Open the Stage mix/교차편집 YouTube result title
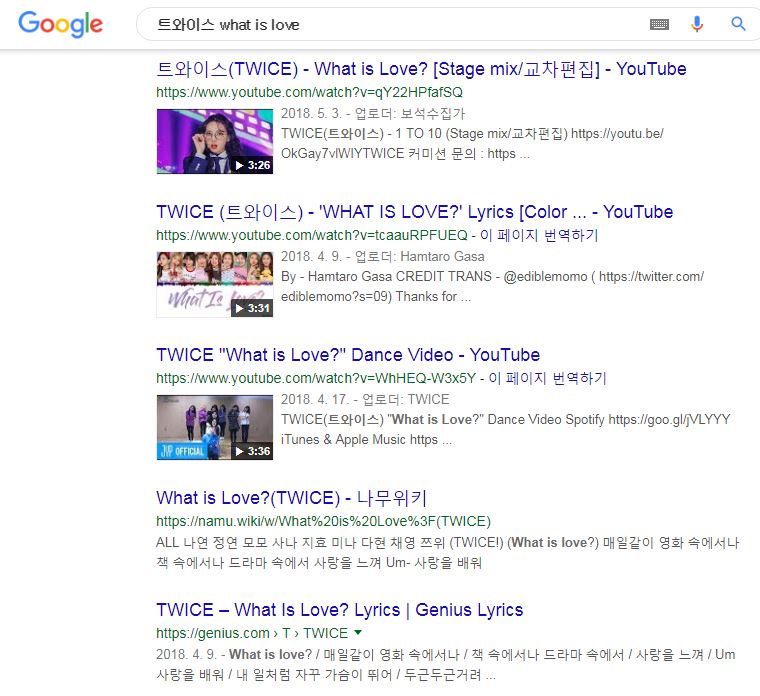Viewport: 760px width, 696px height. coord(421,69)
